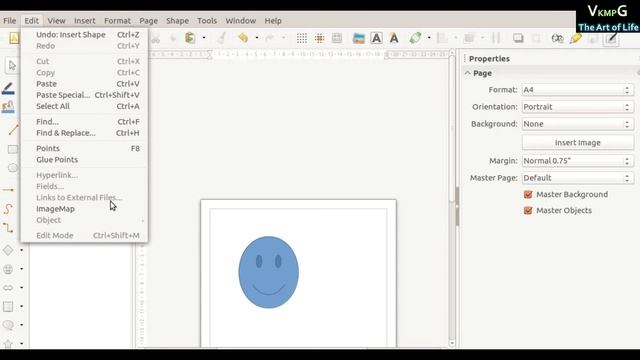Choose Find... in the Edit menu
The image size is (640, 360).
click(x=84, y=122)
